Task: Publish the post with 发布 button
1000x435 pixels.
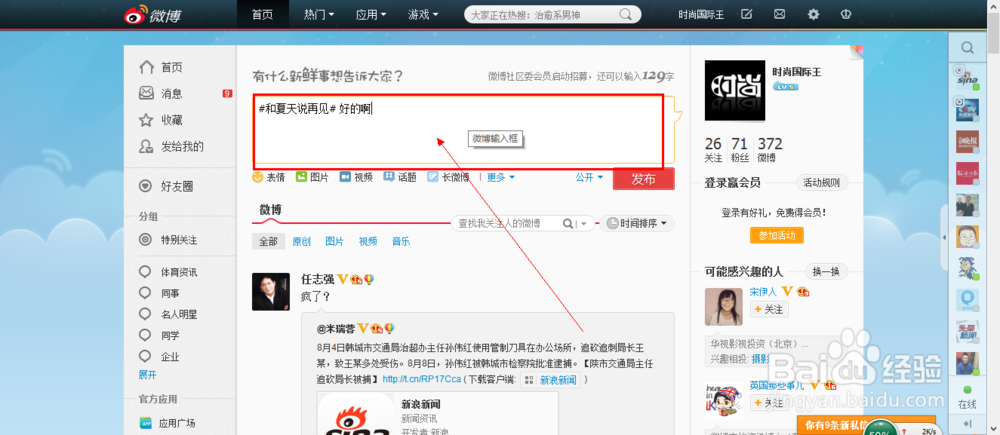Action: tap(643, 179)
